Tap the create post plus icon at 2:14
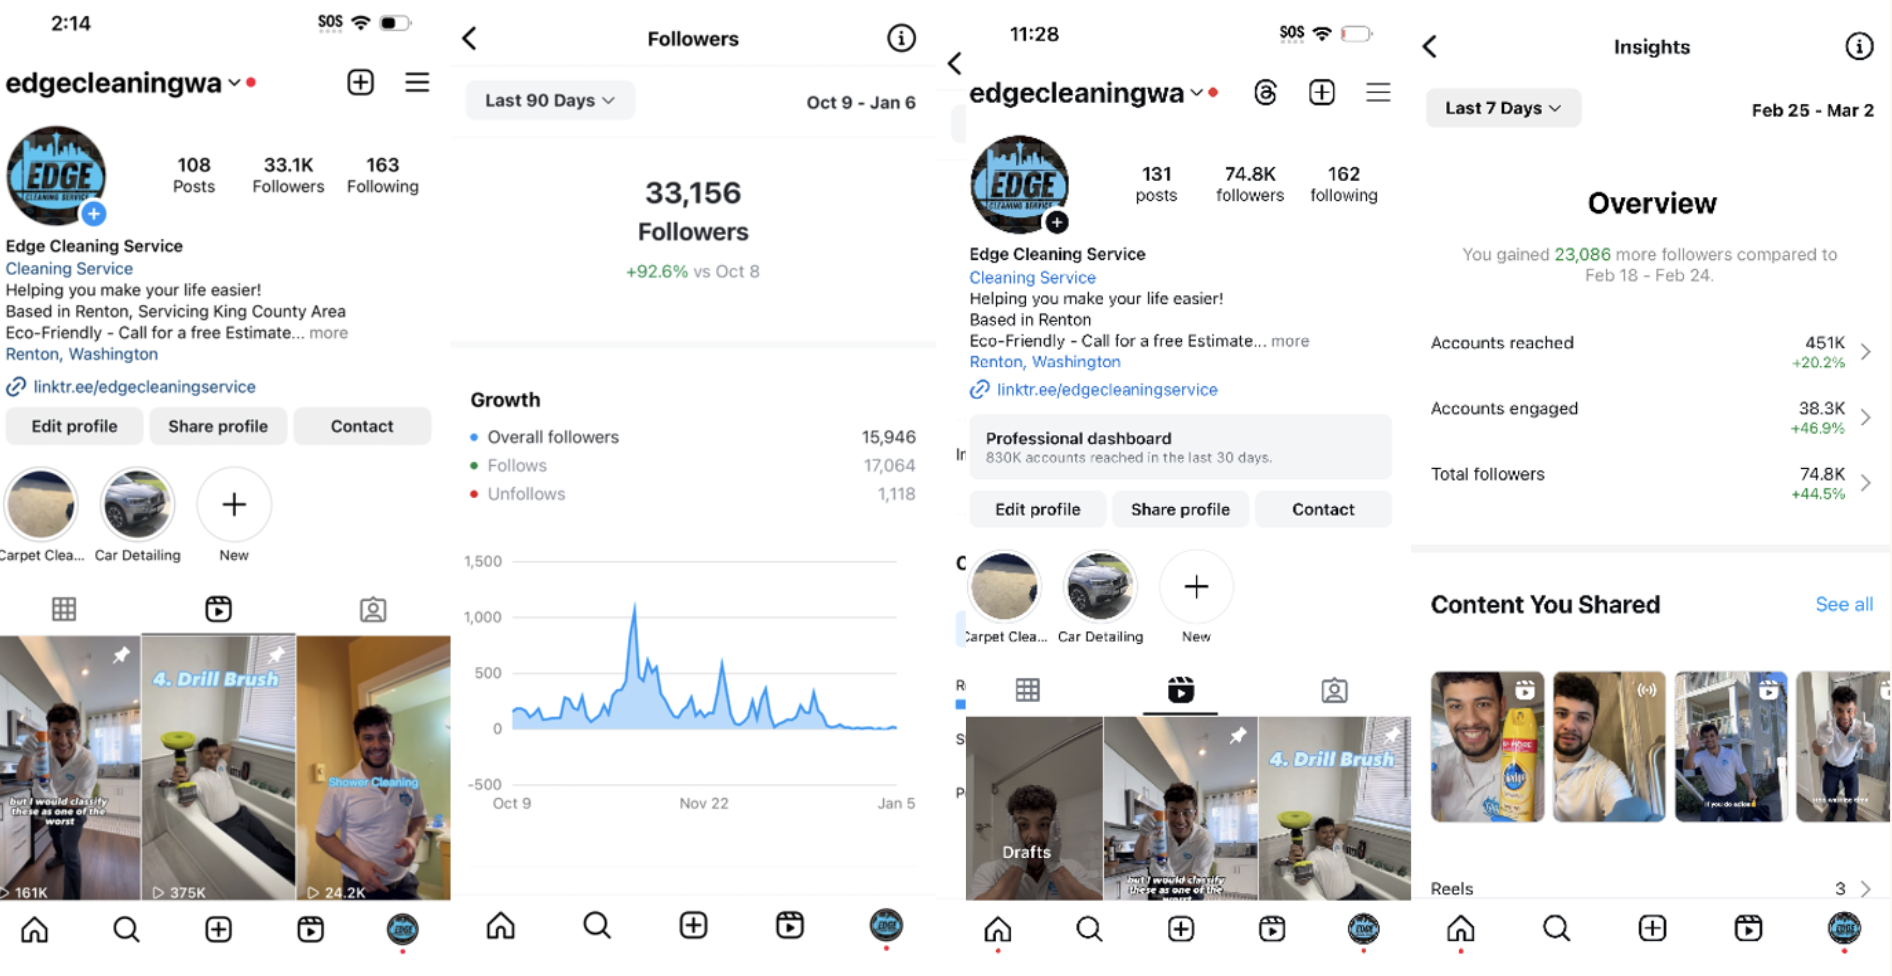The height and width of the screenshot is (976, 1892). (361, 82)
